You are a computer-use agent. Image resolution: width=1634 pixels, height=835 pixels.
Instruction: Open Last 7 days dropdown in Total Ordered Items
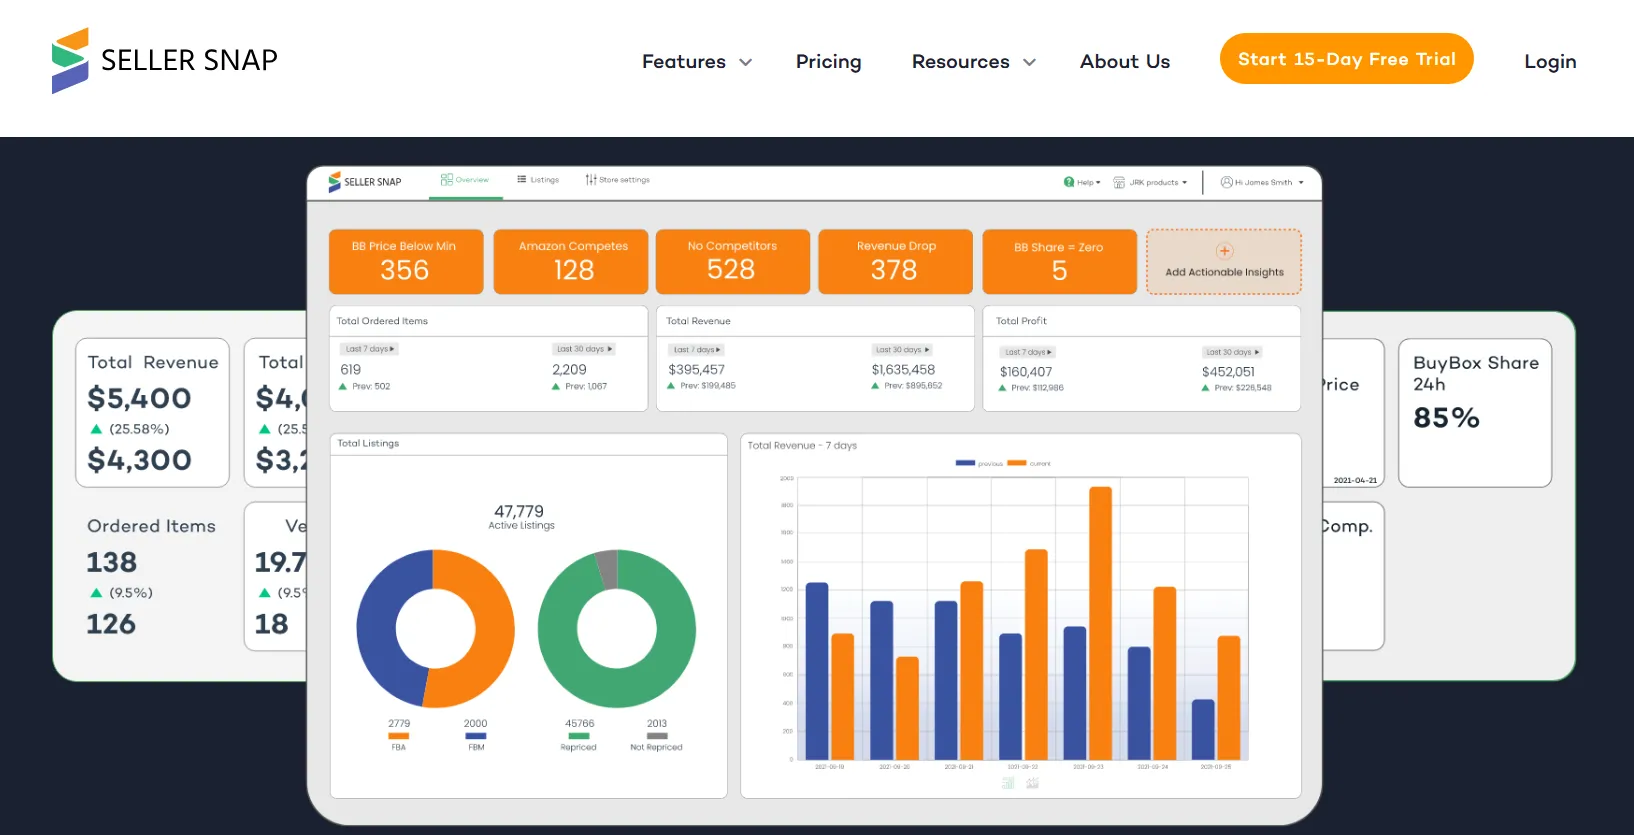tap(370, 349)
